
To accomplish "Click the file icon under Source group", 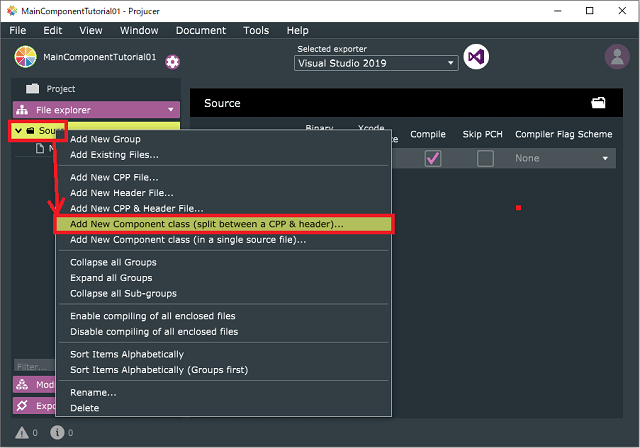I will point(40,148).
